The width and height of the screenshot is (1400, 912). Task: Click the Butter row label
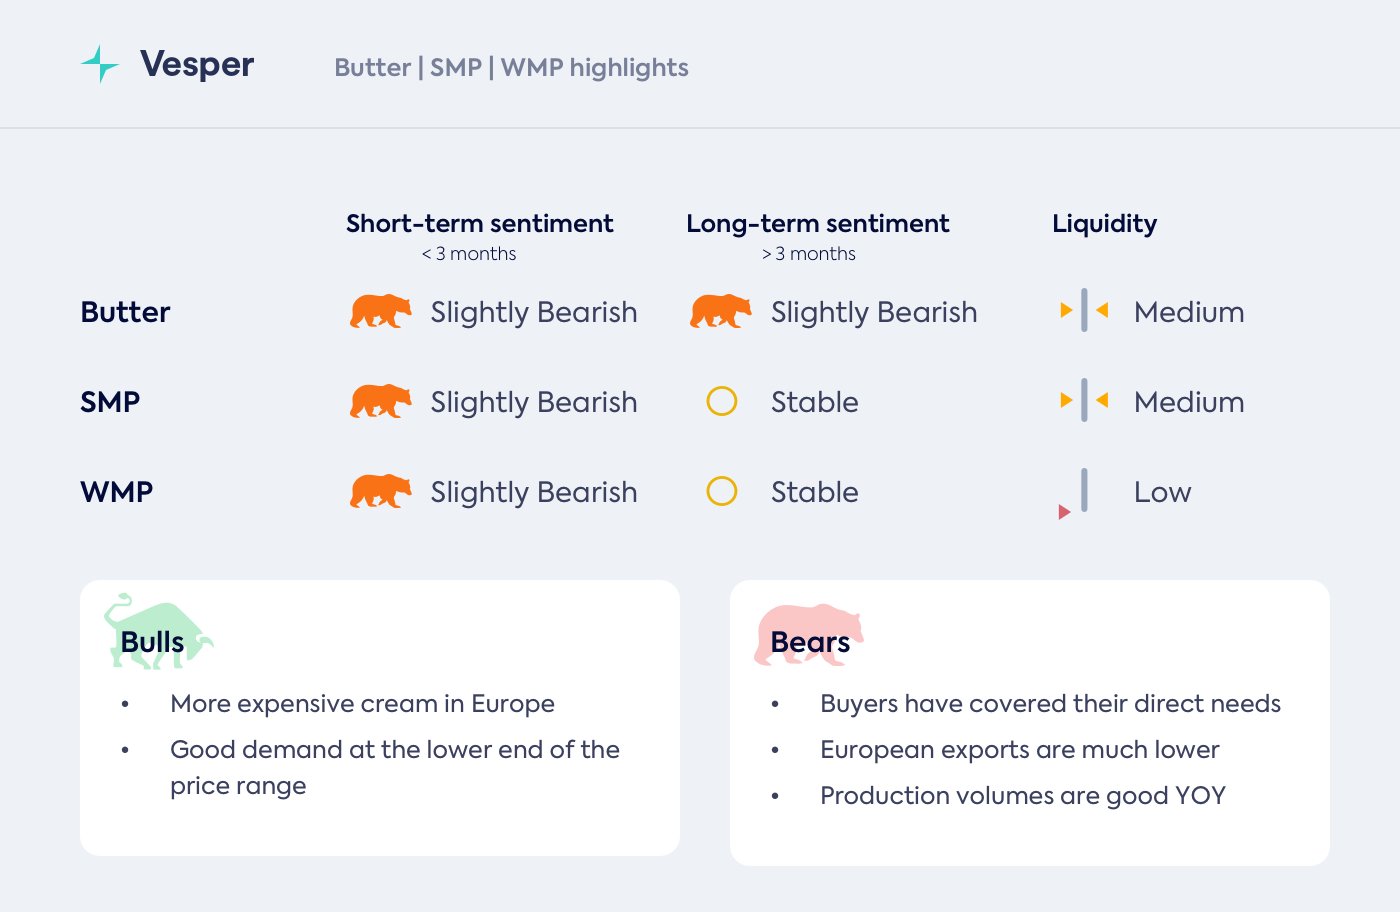click(125, 312)
